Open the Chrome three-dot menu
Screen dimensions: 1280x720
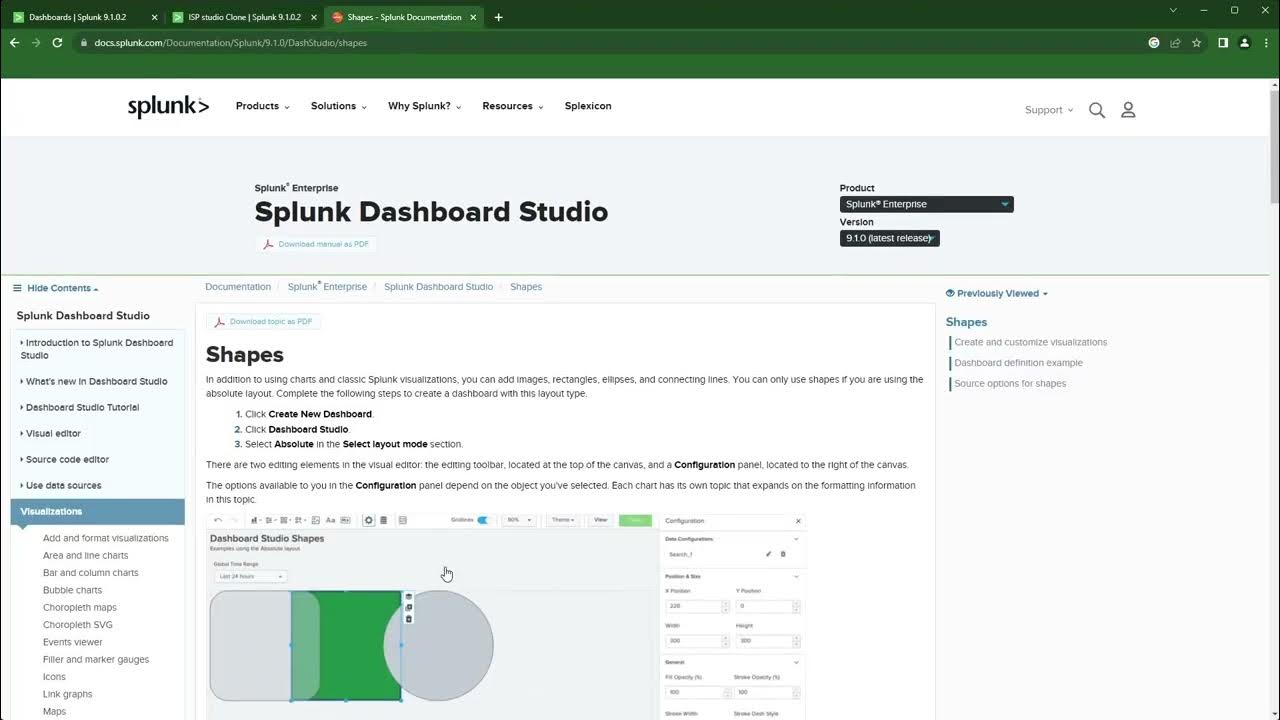[x=1265, y=43]
